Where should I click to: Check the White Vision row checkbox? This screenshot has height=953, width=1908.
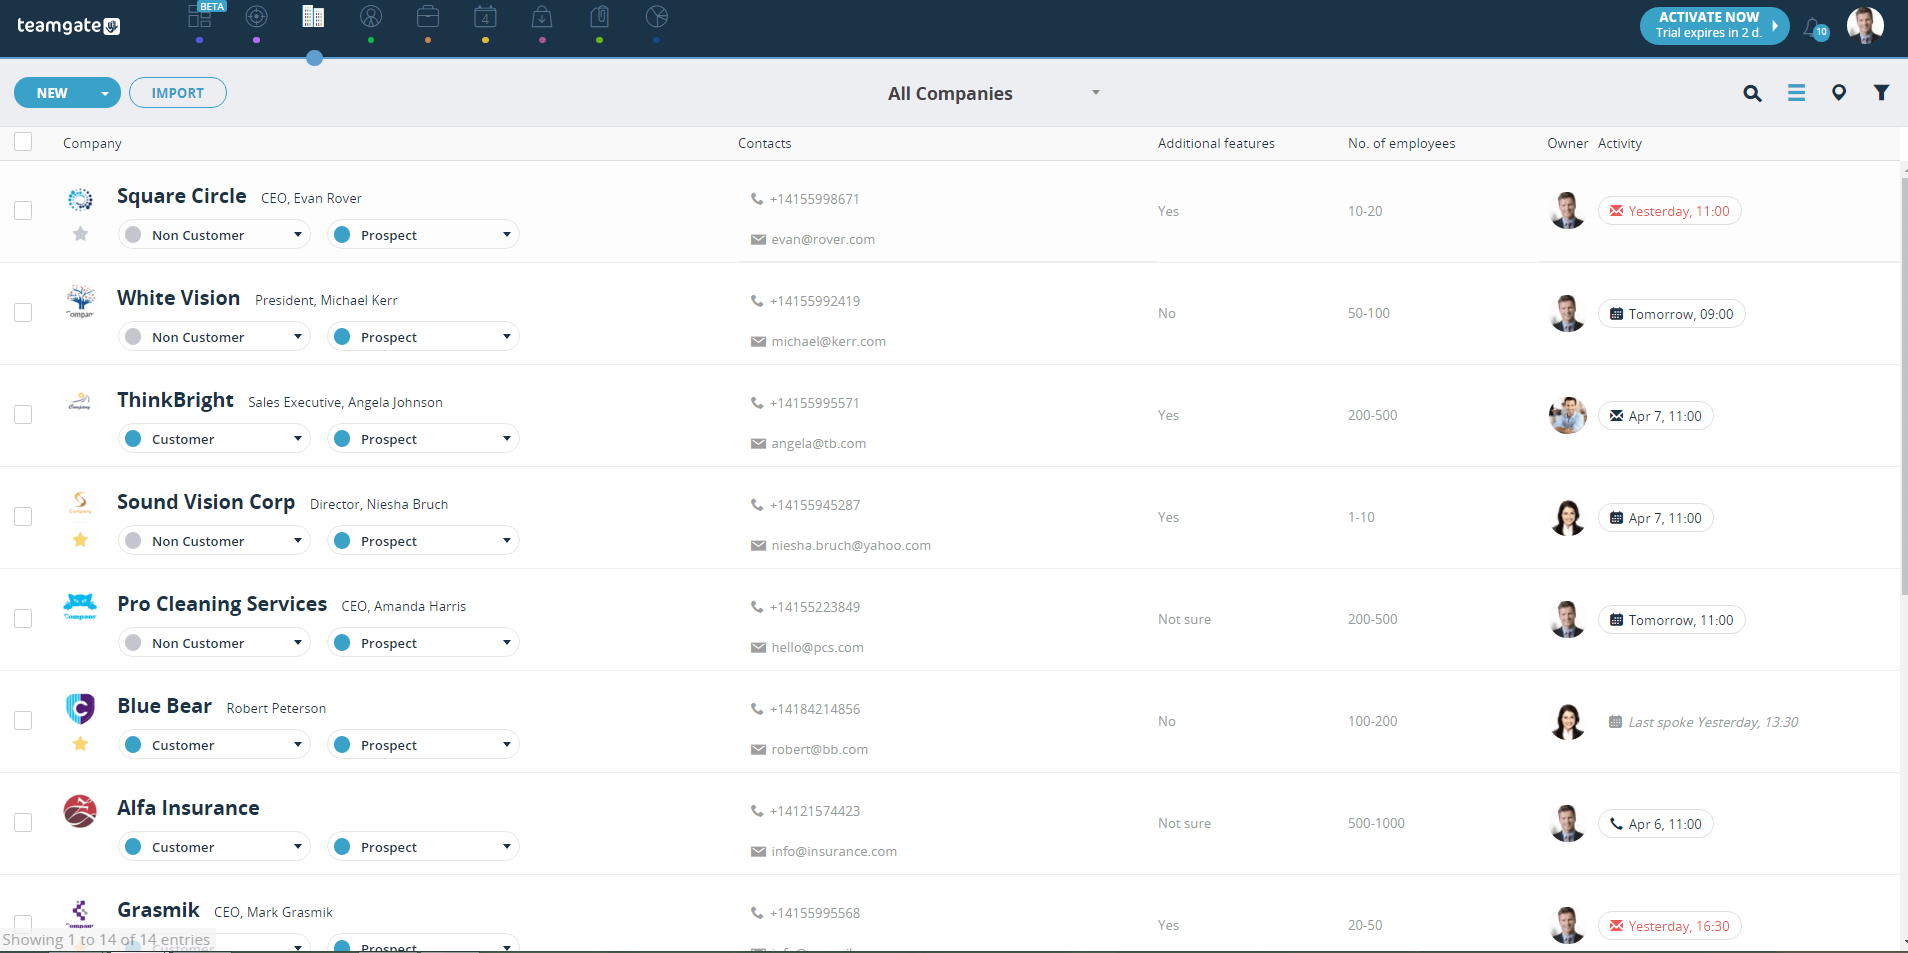pos(23,313)
